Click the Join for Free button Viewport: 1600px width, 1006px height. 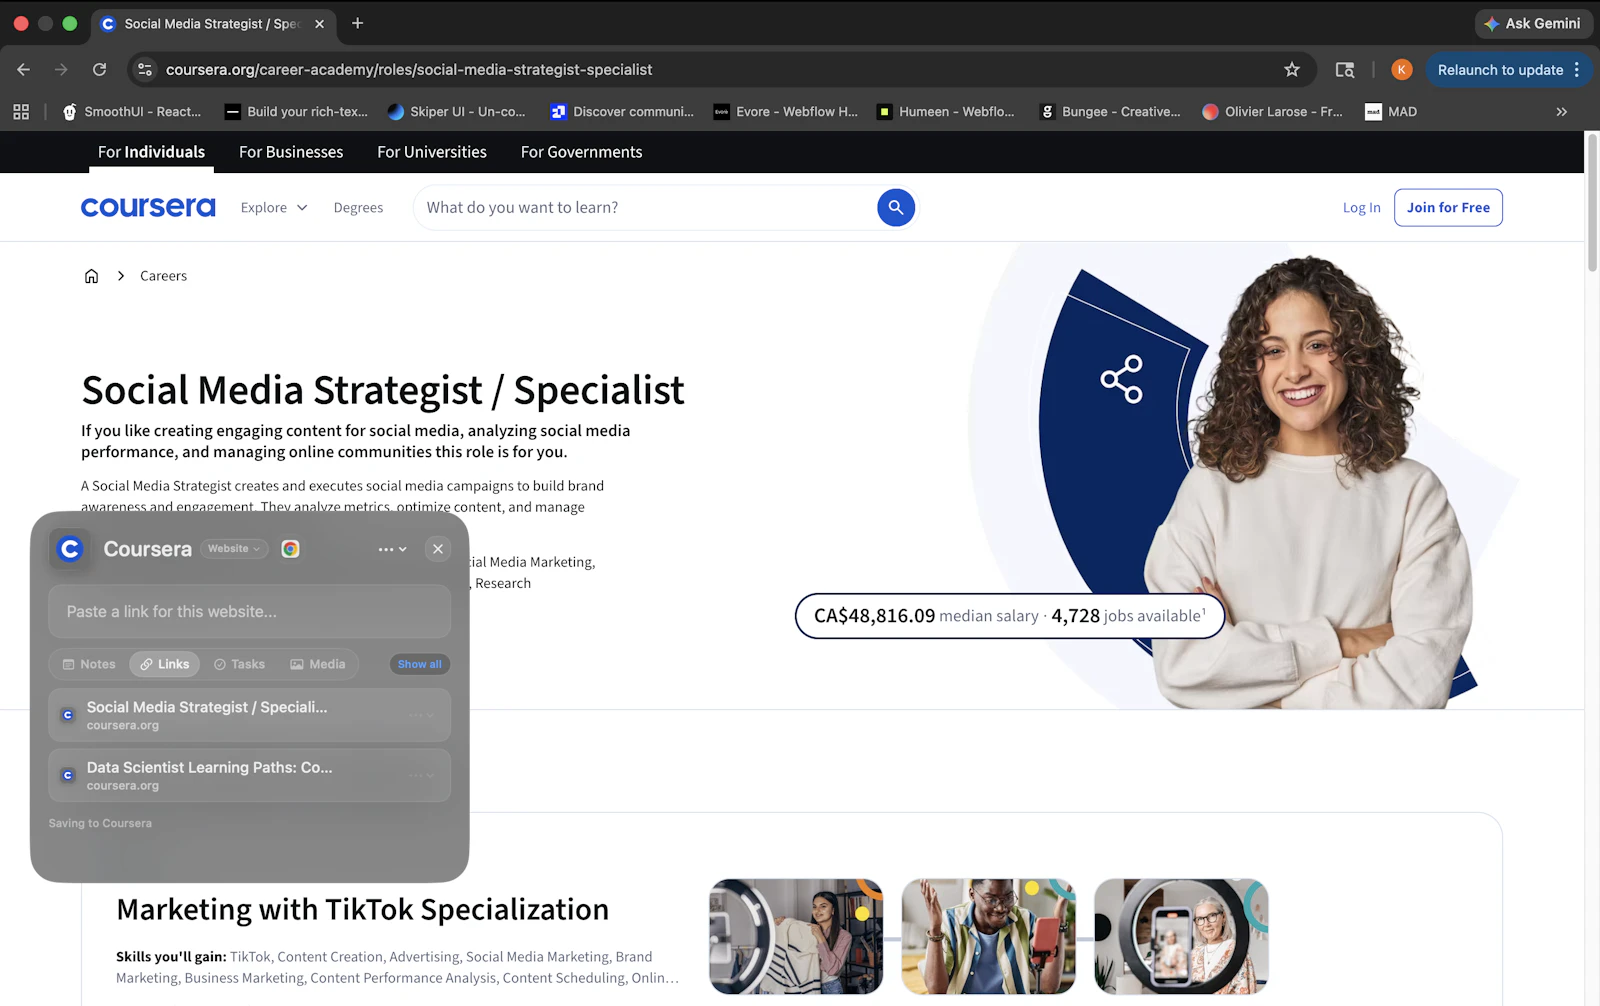click(x=1448, y=208)
